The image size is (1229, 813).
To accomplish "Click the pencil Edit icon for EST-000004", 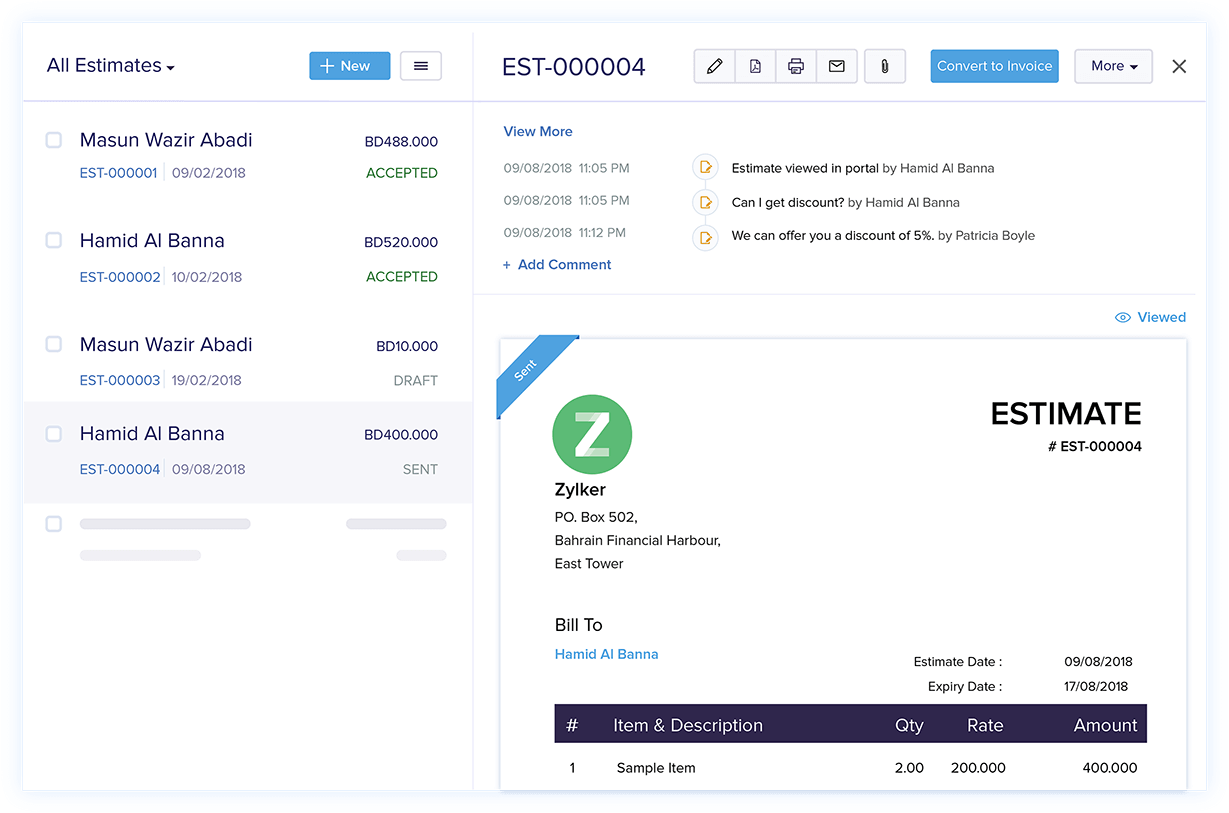I will pyautogui.click(x=714, y=66).
